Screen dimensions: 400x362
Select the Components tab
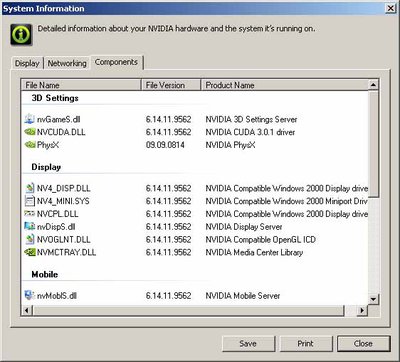pyautogui.click(x=116, y=62)
